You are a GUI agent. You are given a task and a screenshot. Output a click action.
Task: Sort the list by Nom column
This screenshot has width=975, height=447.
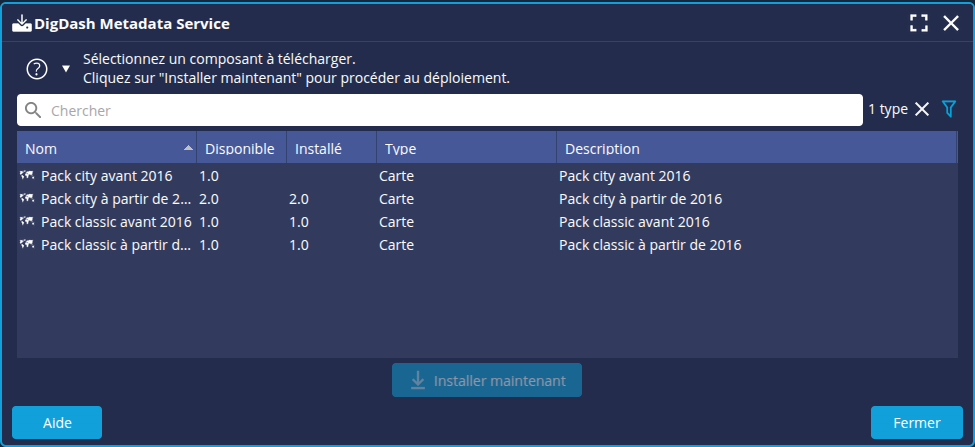(x=100, y=149)
